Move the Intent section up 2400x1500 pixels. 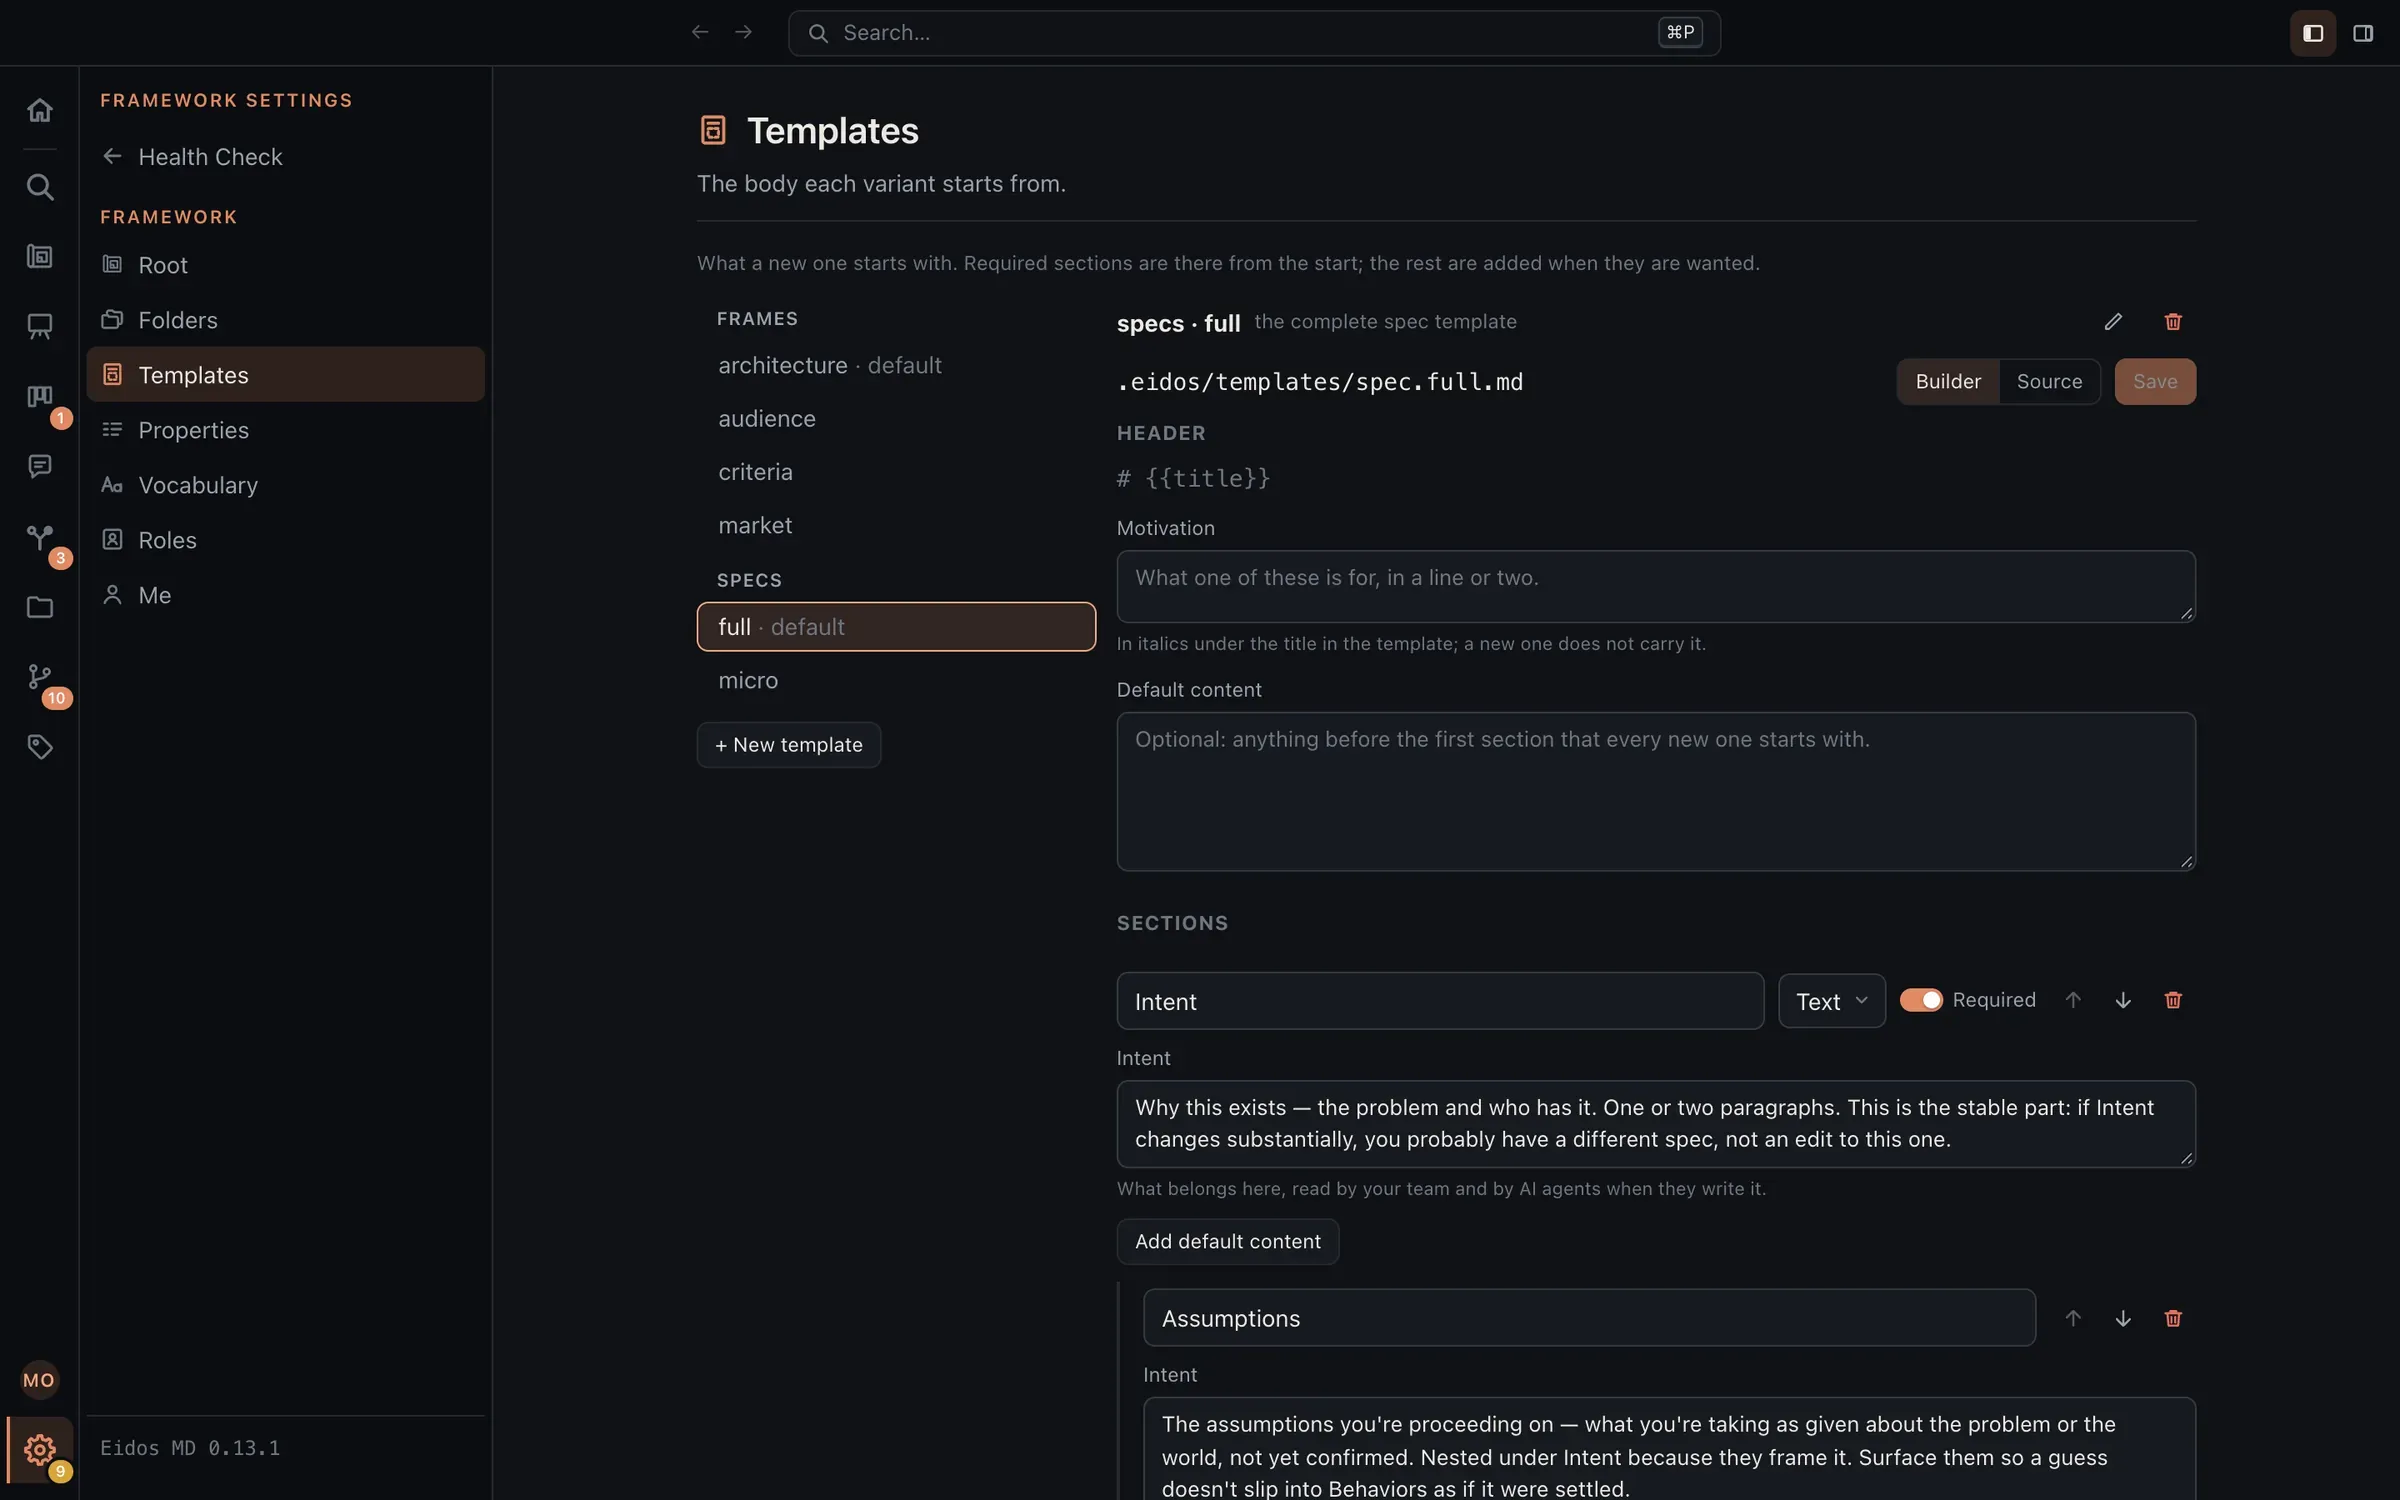point(2073,1000)
